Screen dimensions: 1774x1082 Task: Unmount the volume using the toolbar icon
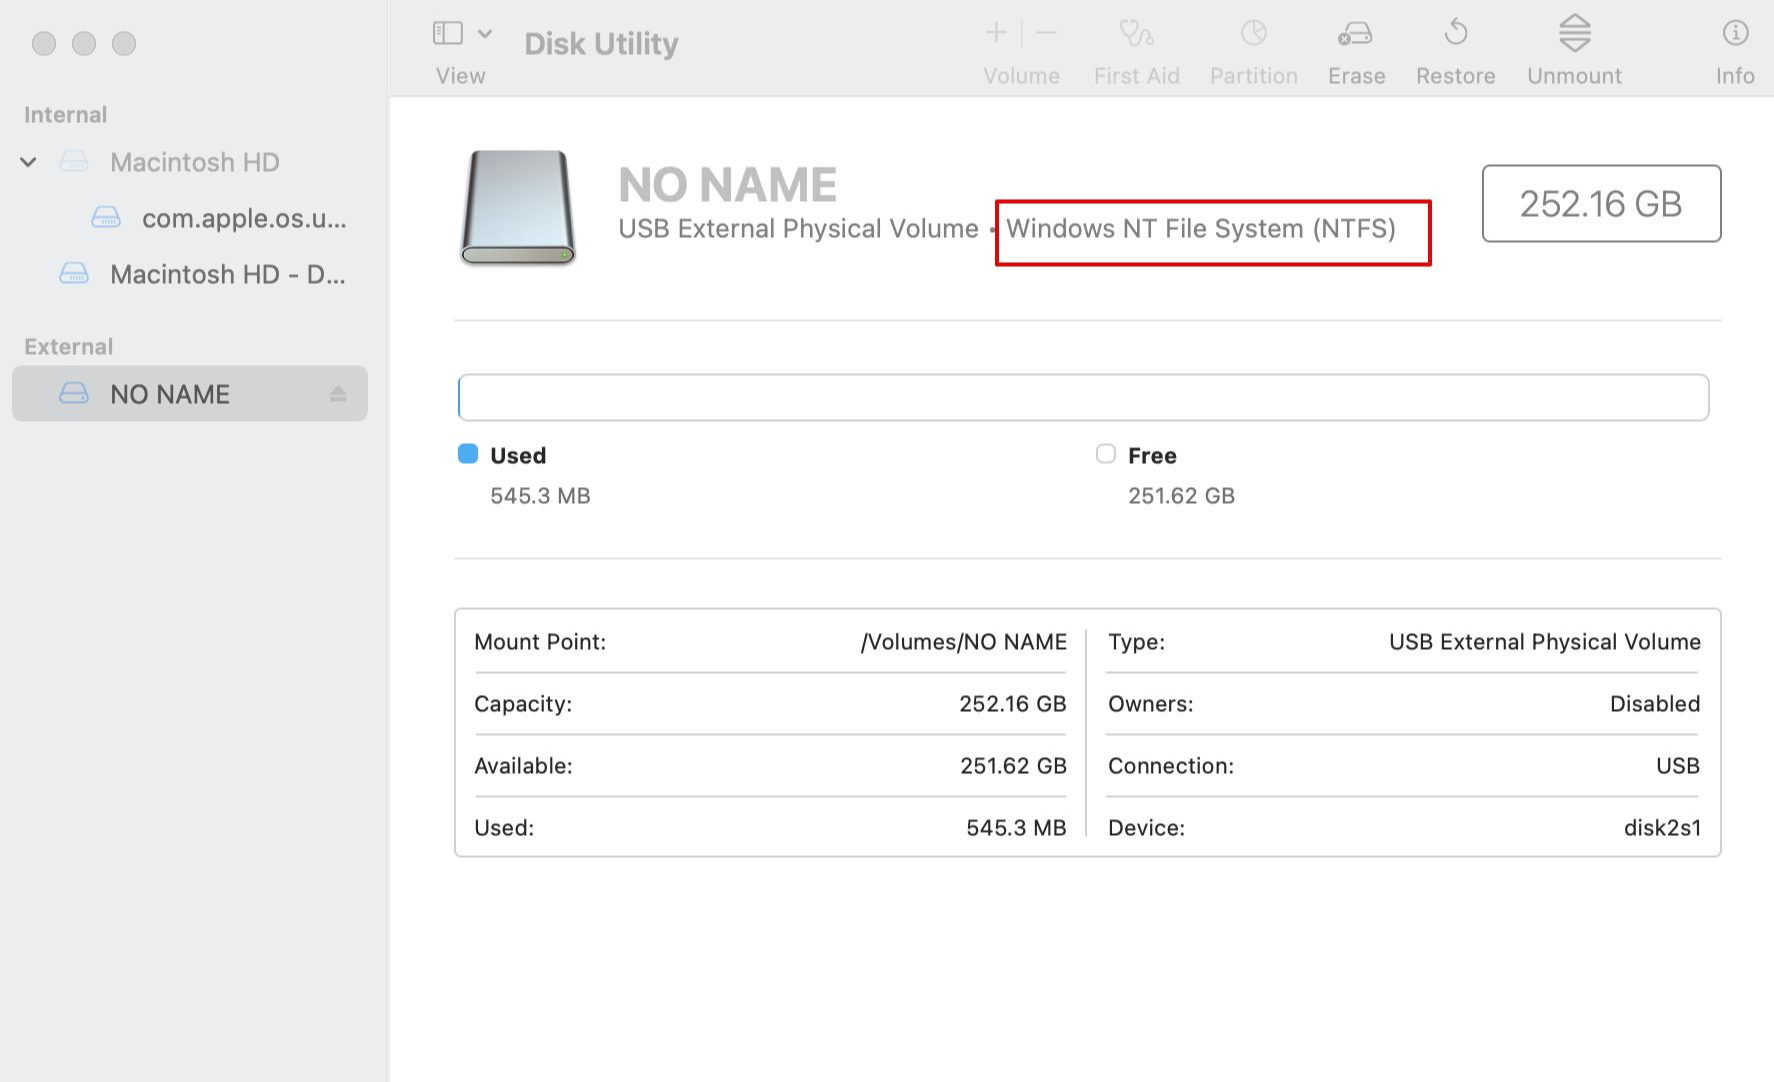pyautogui.click(x=1575, y=32)
